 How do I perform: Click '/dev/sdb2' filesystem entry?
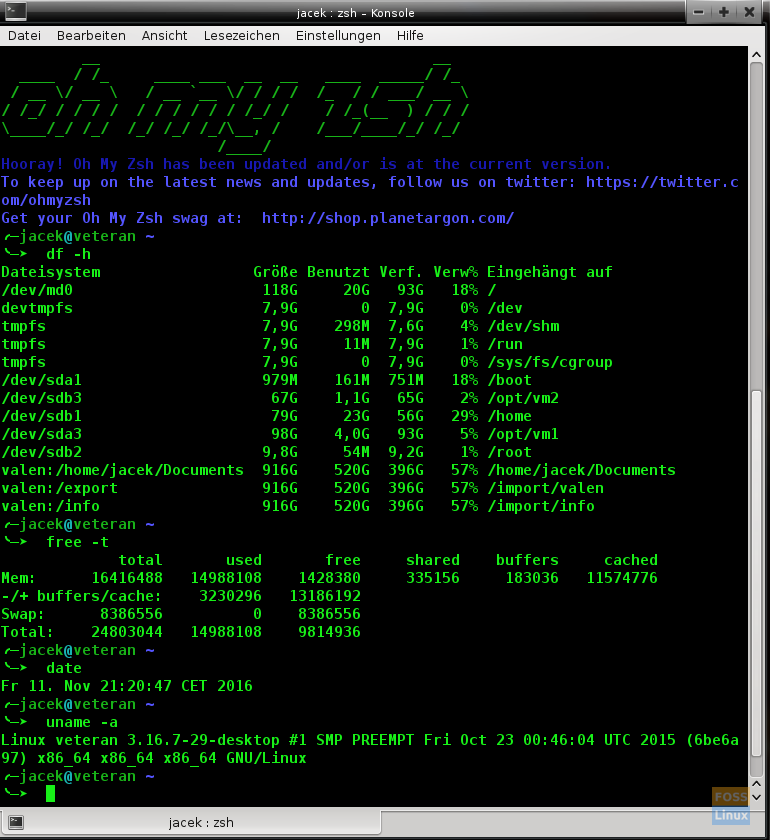pos(41,452)
